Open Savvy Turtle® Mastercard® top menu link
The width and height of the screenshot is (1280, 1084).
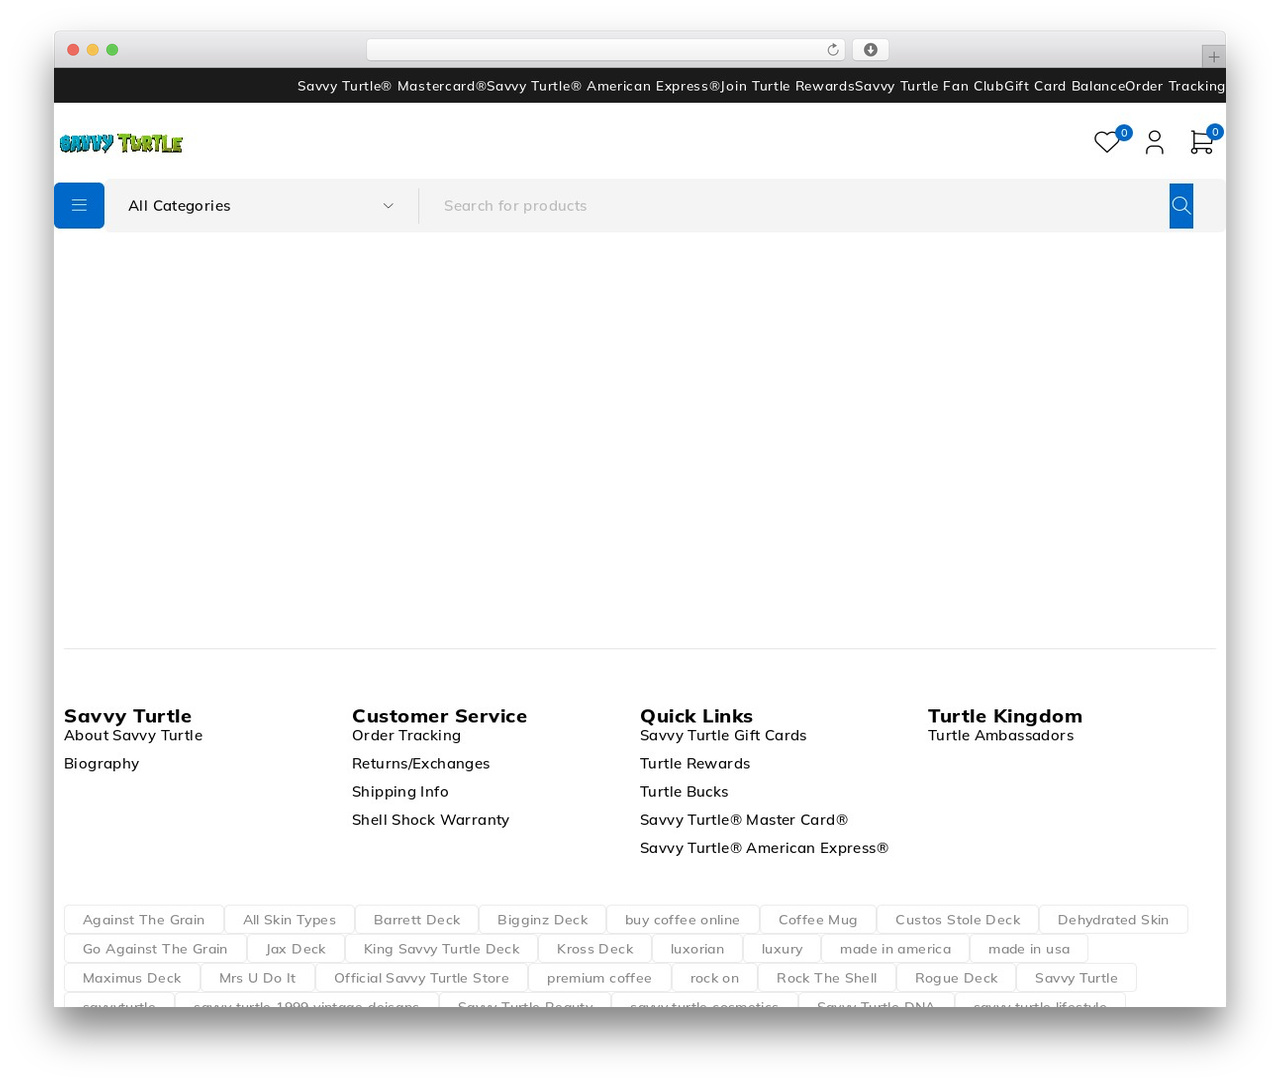(x=392, y=86)
